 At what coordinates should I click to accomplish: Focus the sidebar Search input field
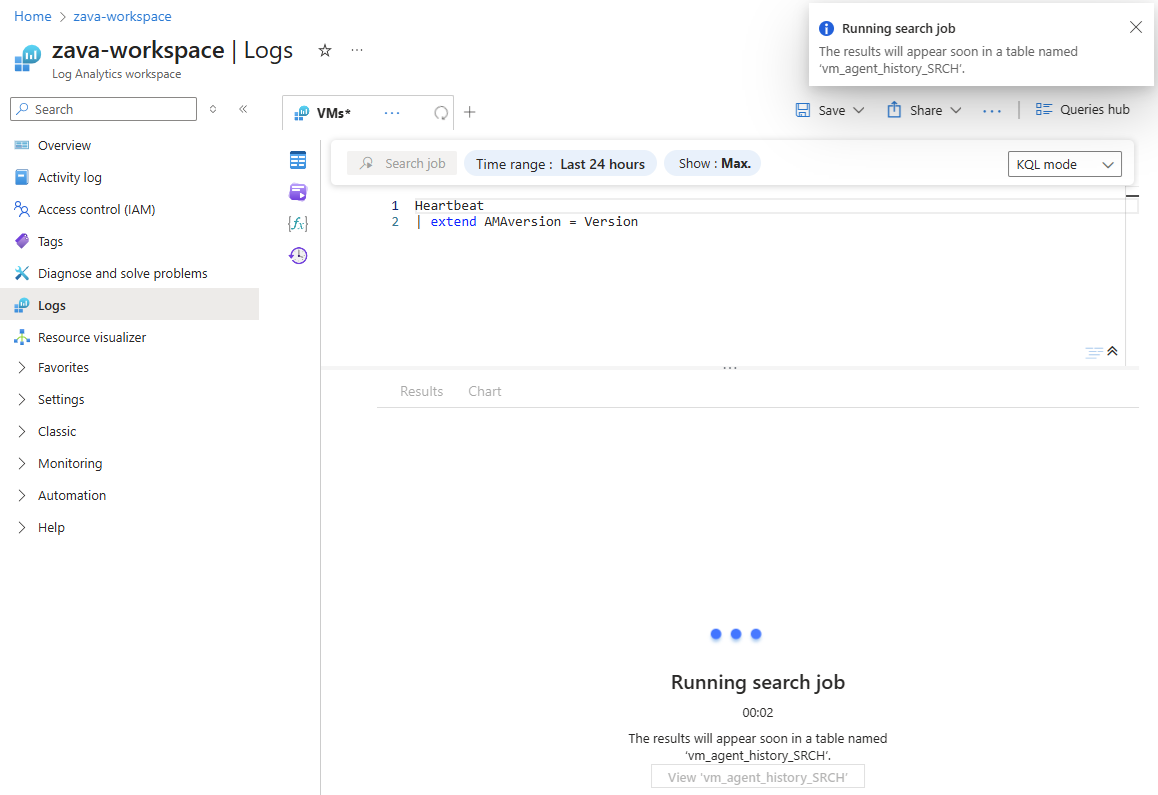point(103,109)
